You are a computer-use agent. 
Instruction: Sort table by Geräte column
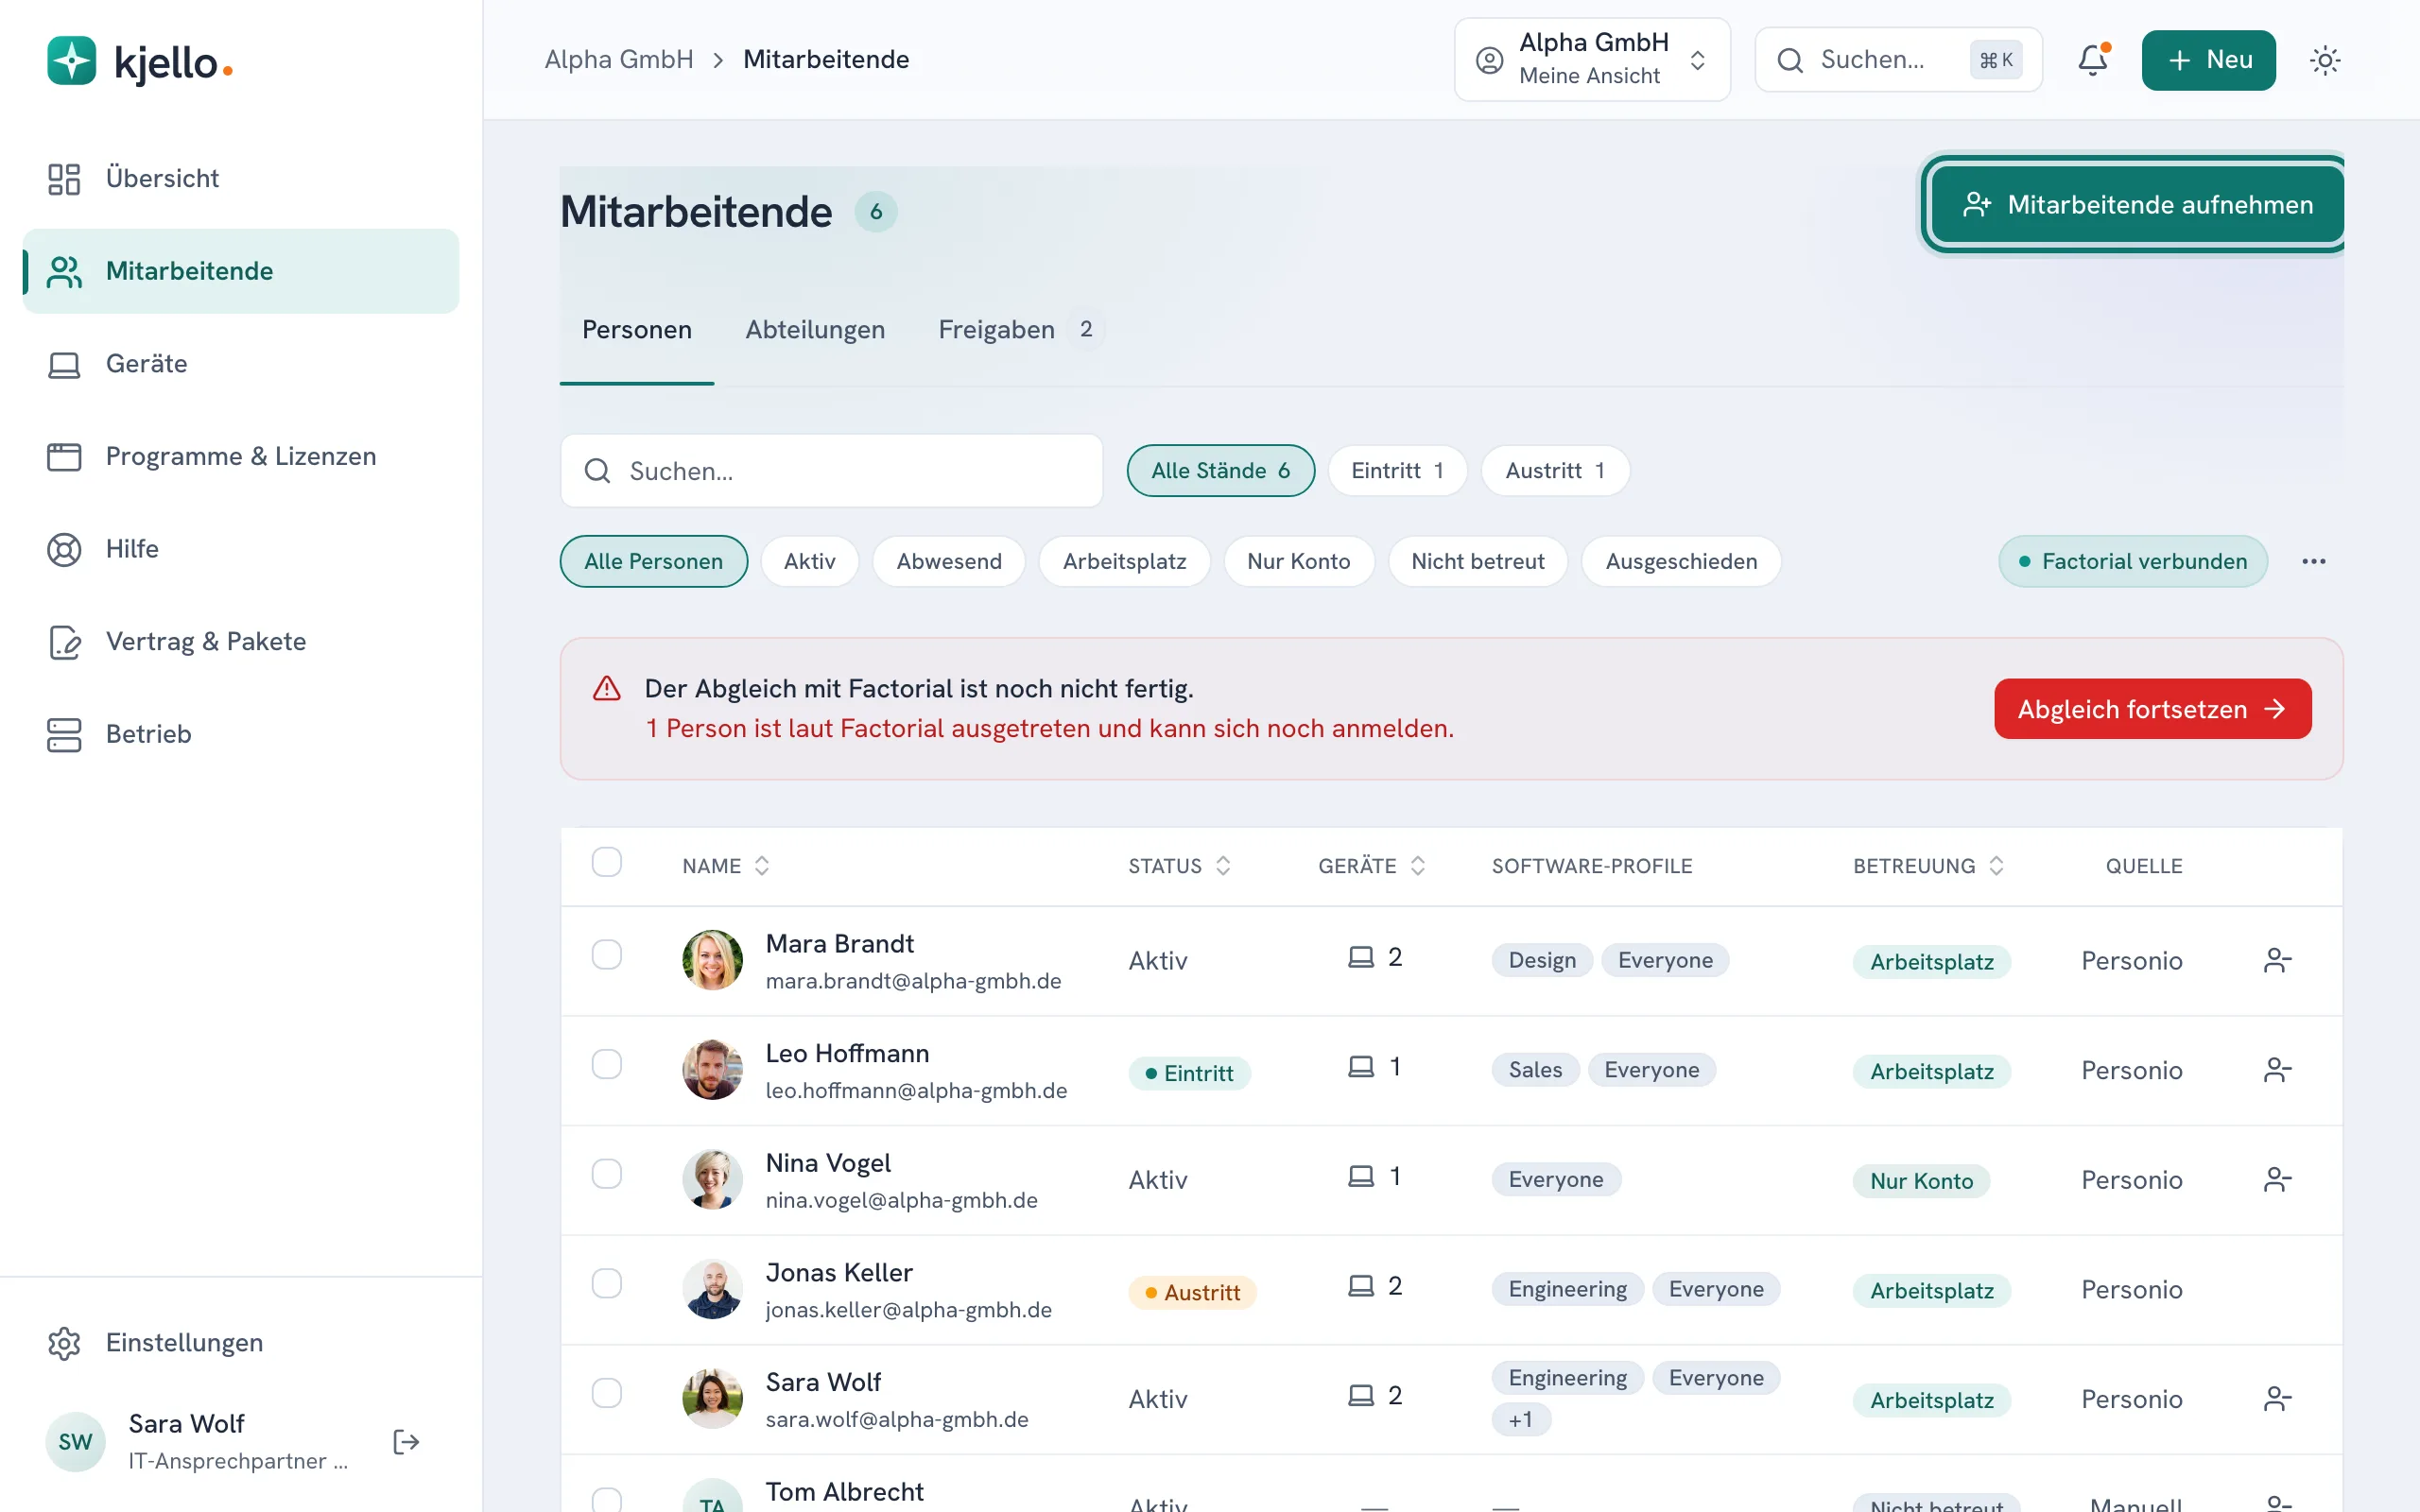pos(1371,866)
